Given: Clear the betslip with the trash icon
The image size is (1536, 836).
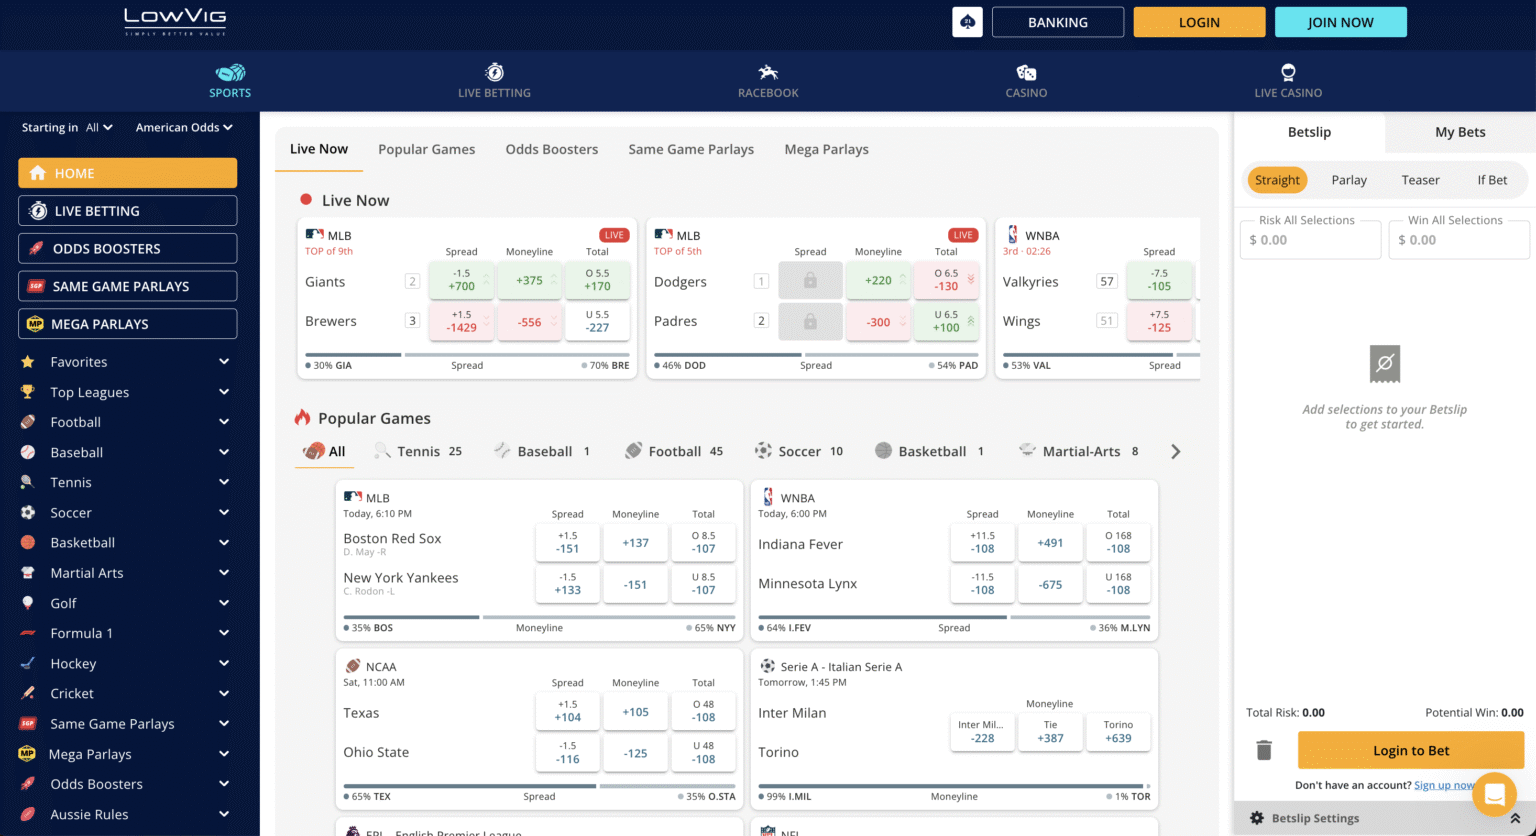Looking at the screenshot, I should (x=1263, y=750).
